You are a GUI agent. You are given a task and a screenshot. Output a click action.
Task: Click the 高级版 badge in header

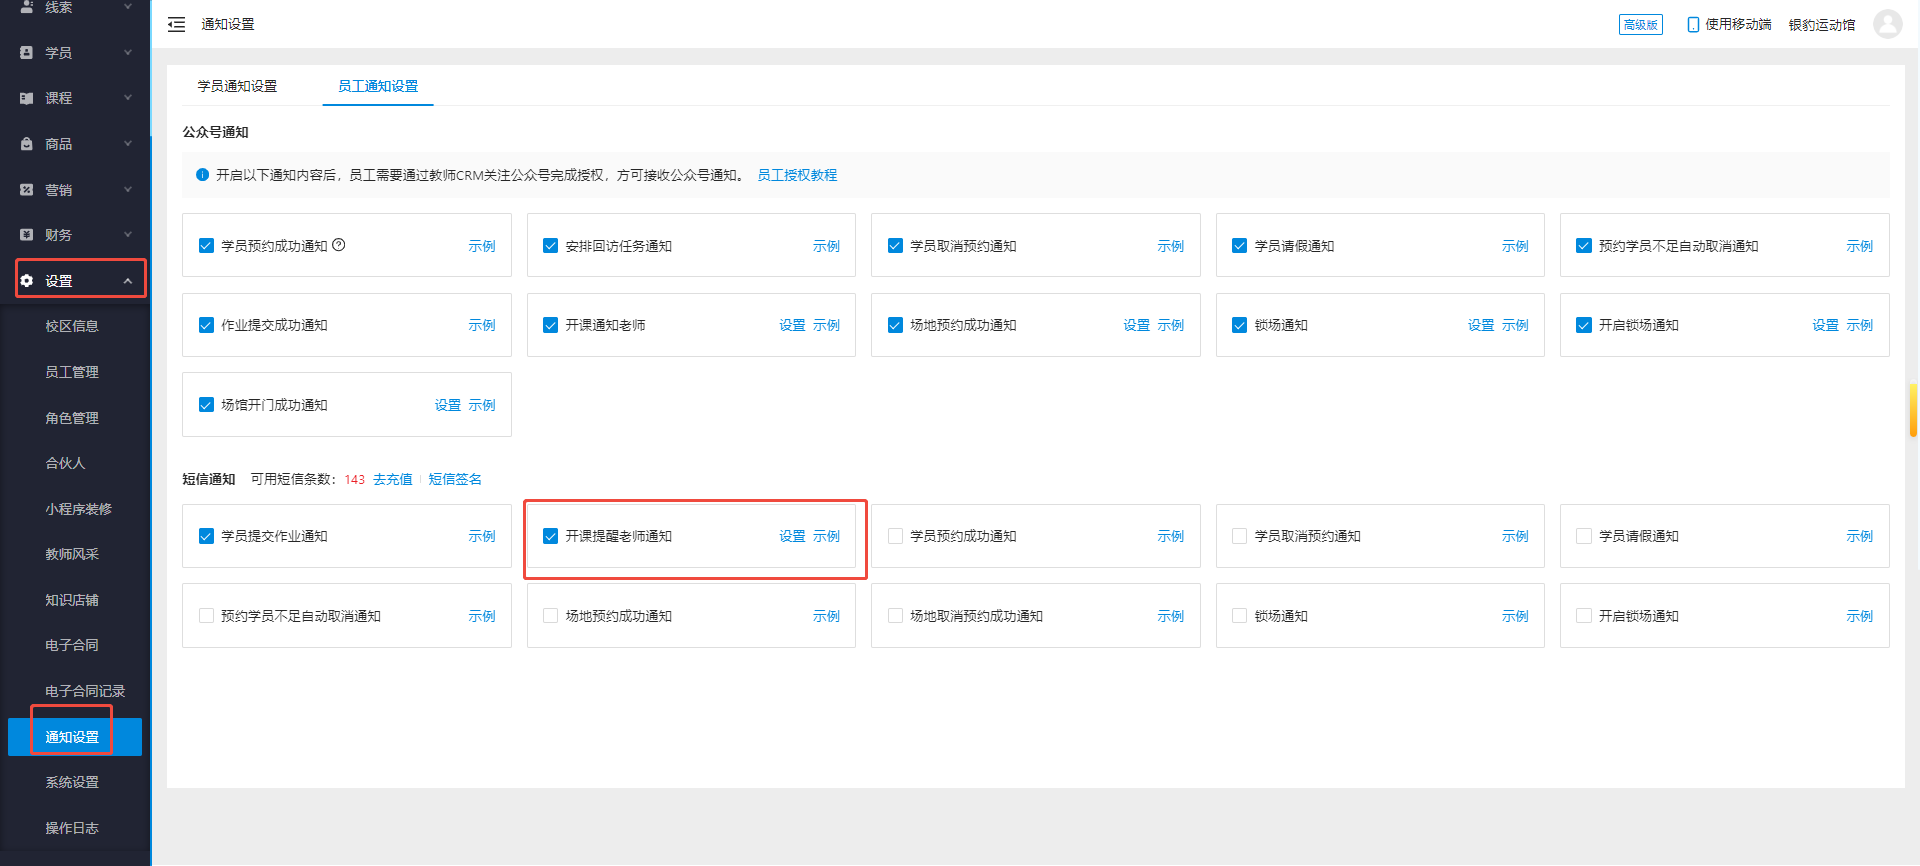[x=1640, y=24]
